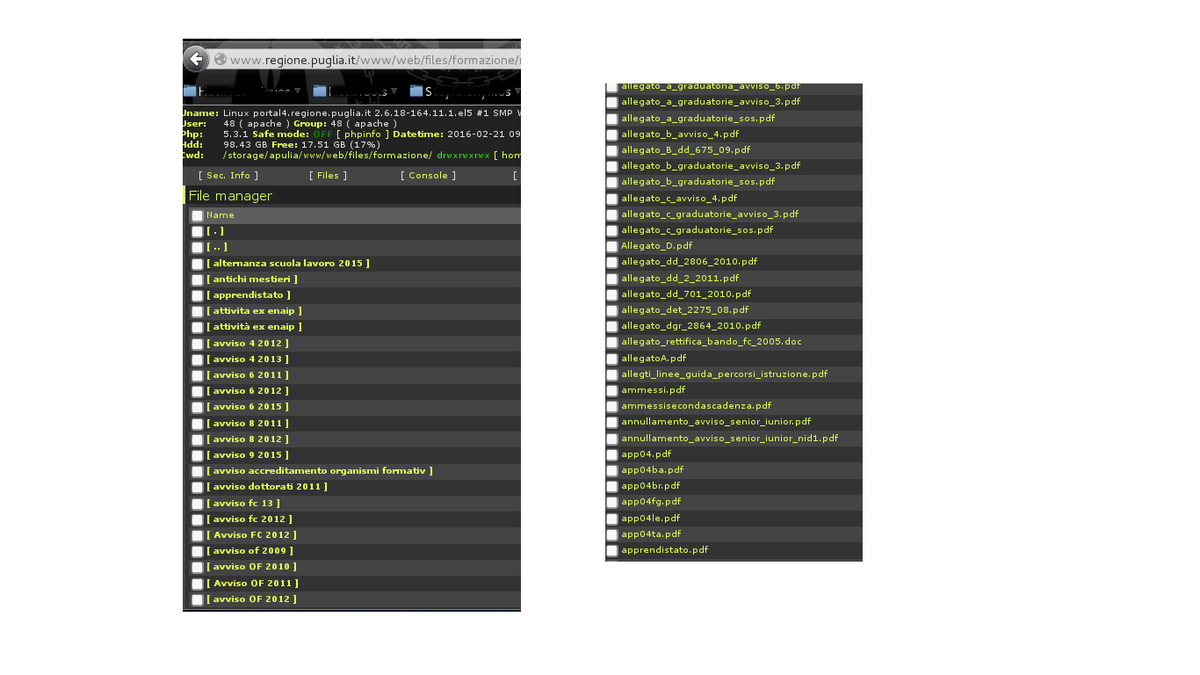Open the avviso OF 2012 folder
This screenshot has width=1200, height=675.
click(x=251, y=599)
